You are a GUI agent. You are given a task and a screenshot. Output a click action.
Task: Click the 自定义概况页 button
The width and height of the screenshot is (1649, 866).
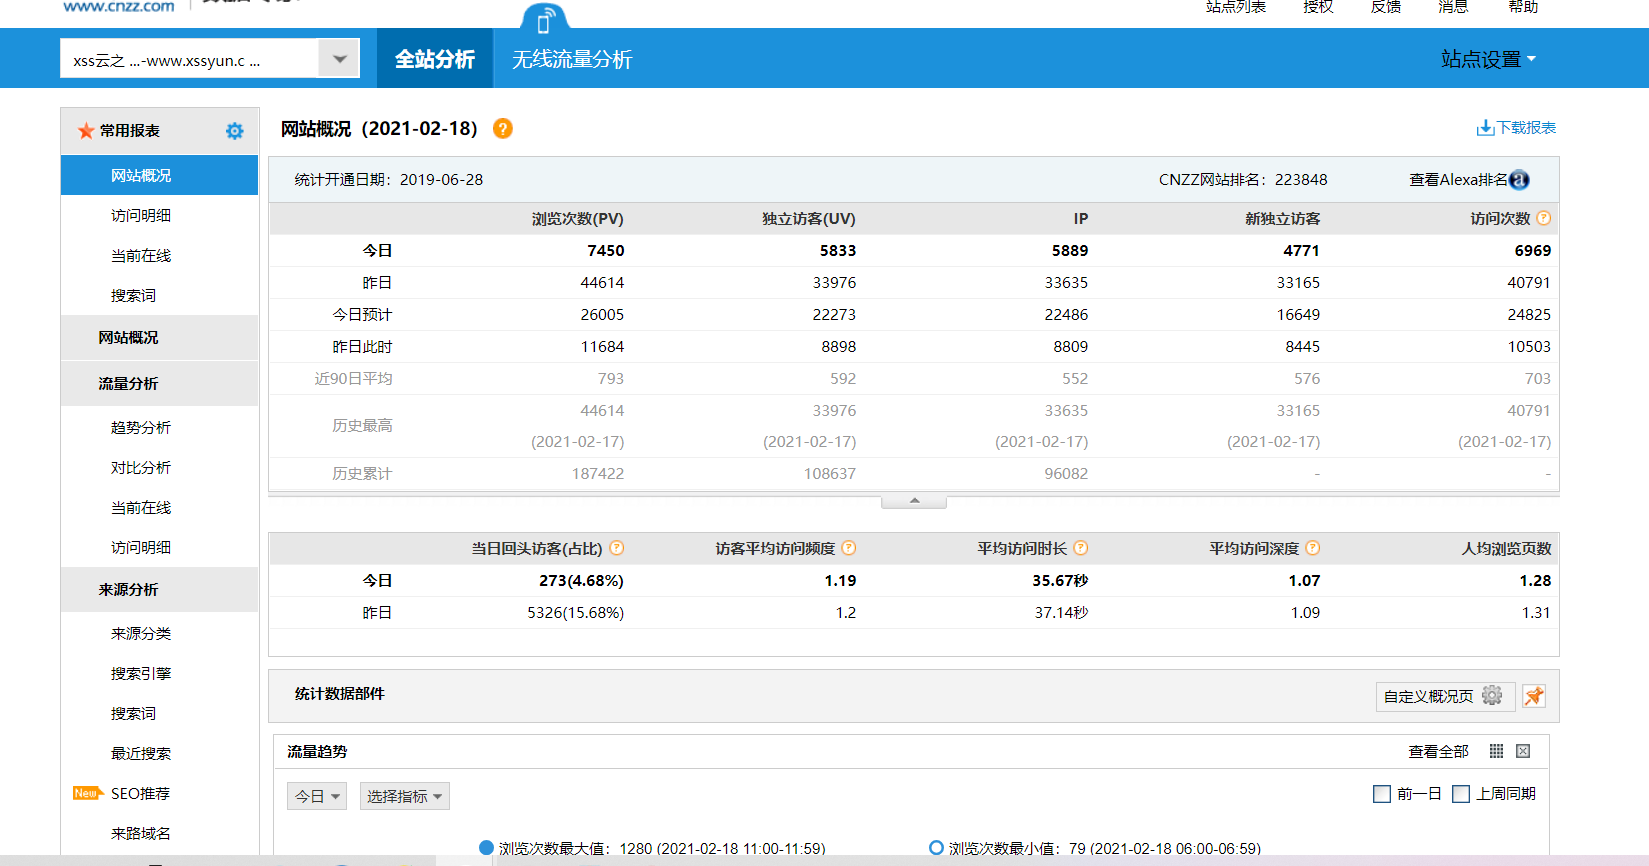pyautogui.click(x=1445, y=696)
